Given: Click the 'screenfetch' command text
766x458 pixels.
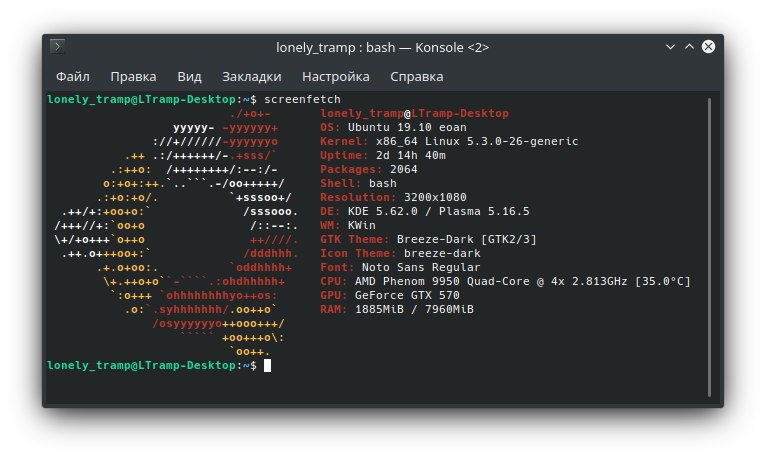Looking at the screenshot, I should 302,99.
